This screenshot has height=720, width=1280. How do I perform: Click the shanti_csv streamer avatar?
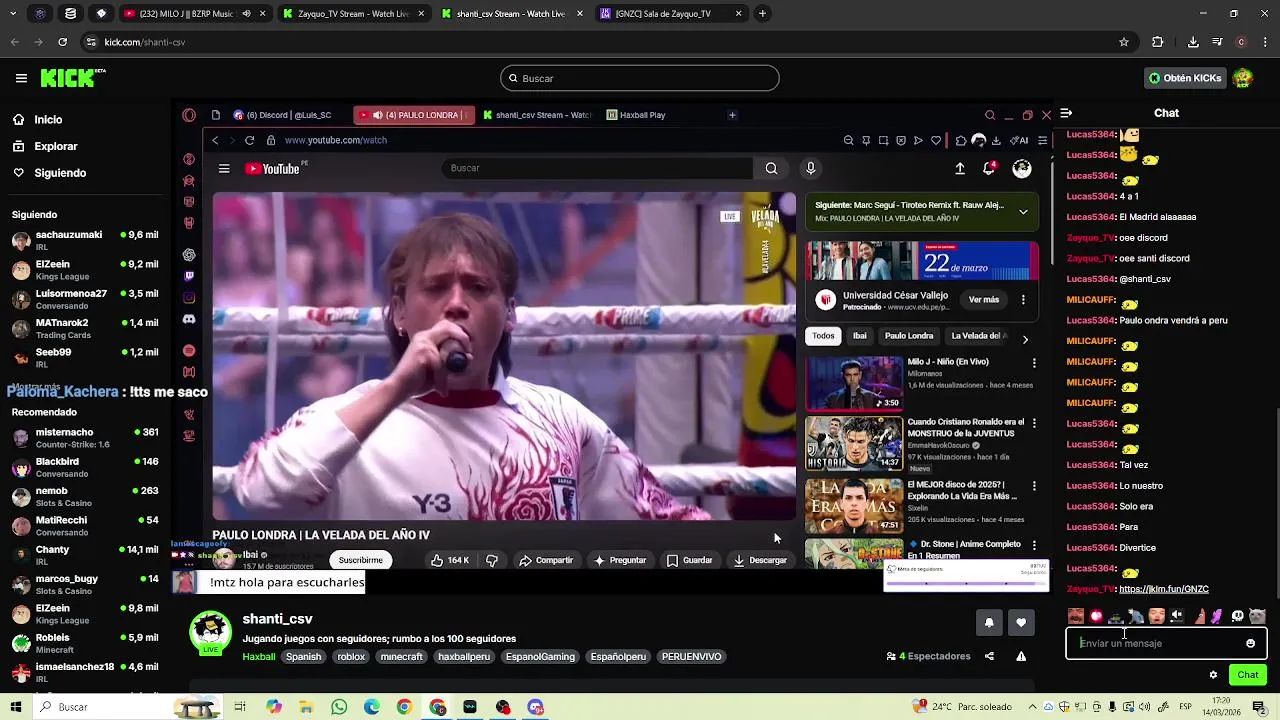tap(210, 632)
